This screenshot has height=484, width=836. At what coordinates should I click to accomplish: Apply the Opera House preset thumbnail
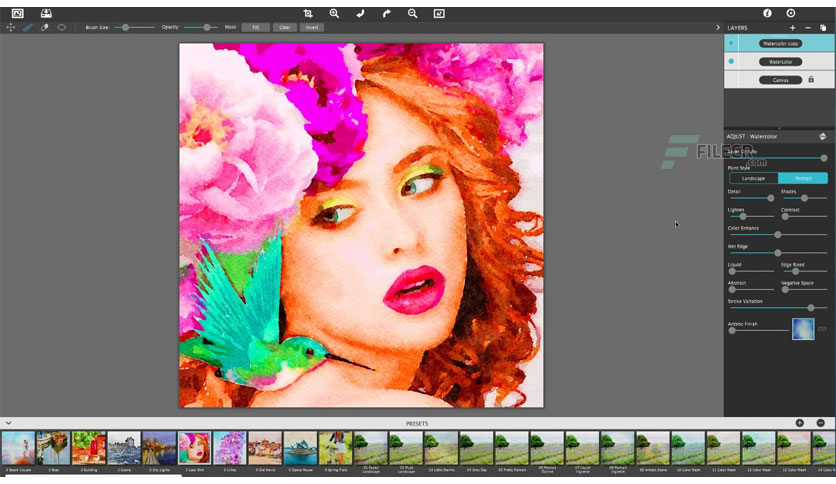coord(300,448)
